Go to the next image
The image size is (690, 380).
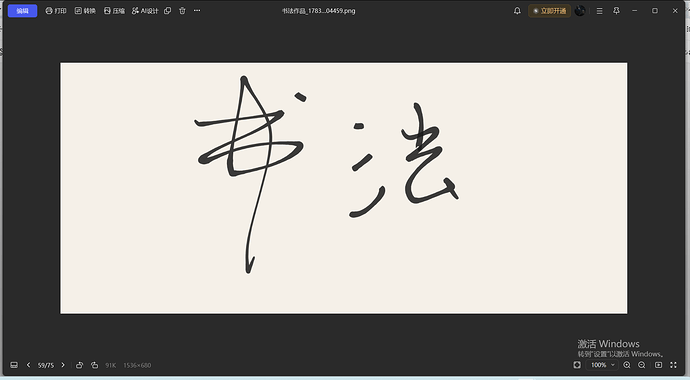tap(63, 365)
